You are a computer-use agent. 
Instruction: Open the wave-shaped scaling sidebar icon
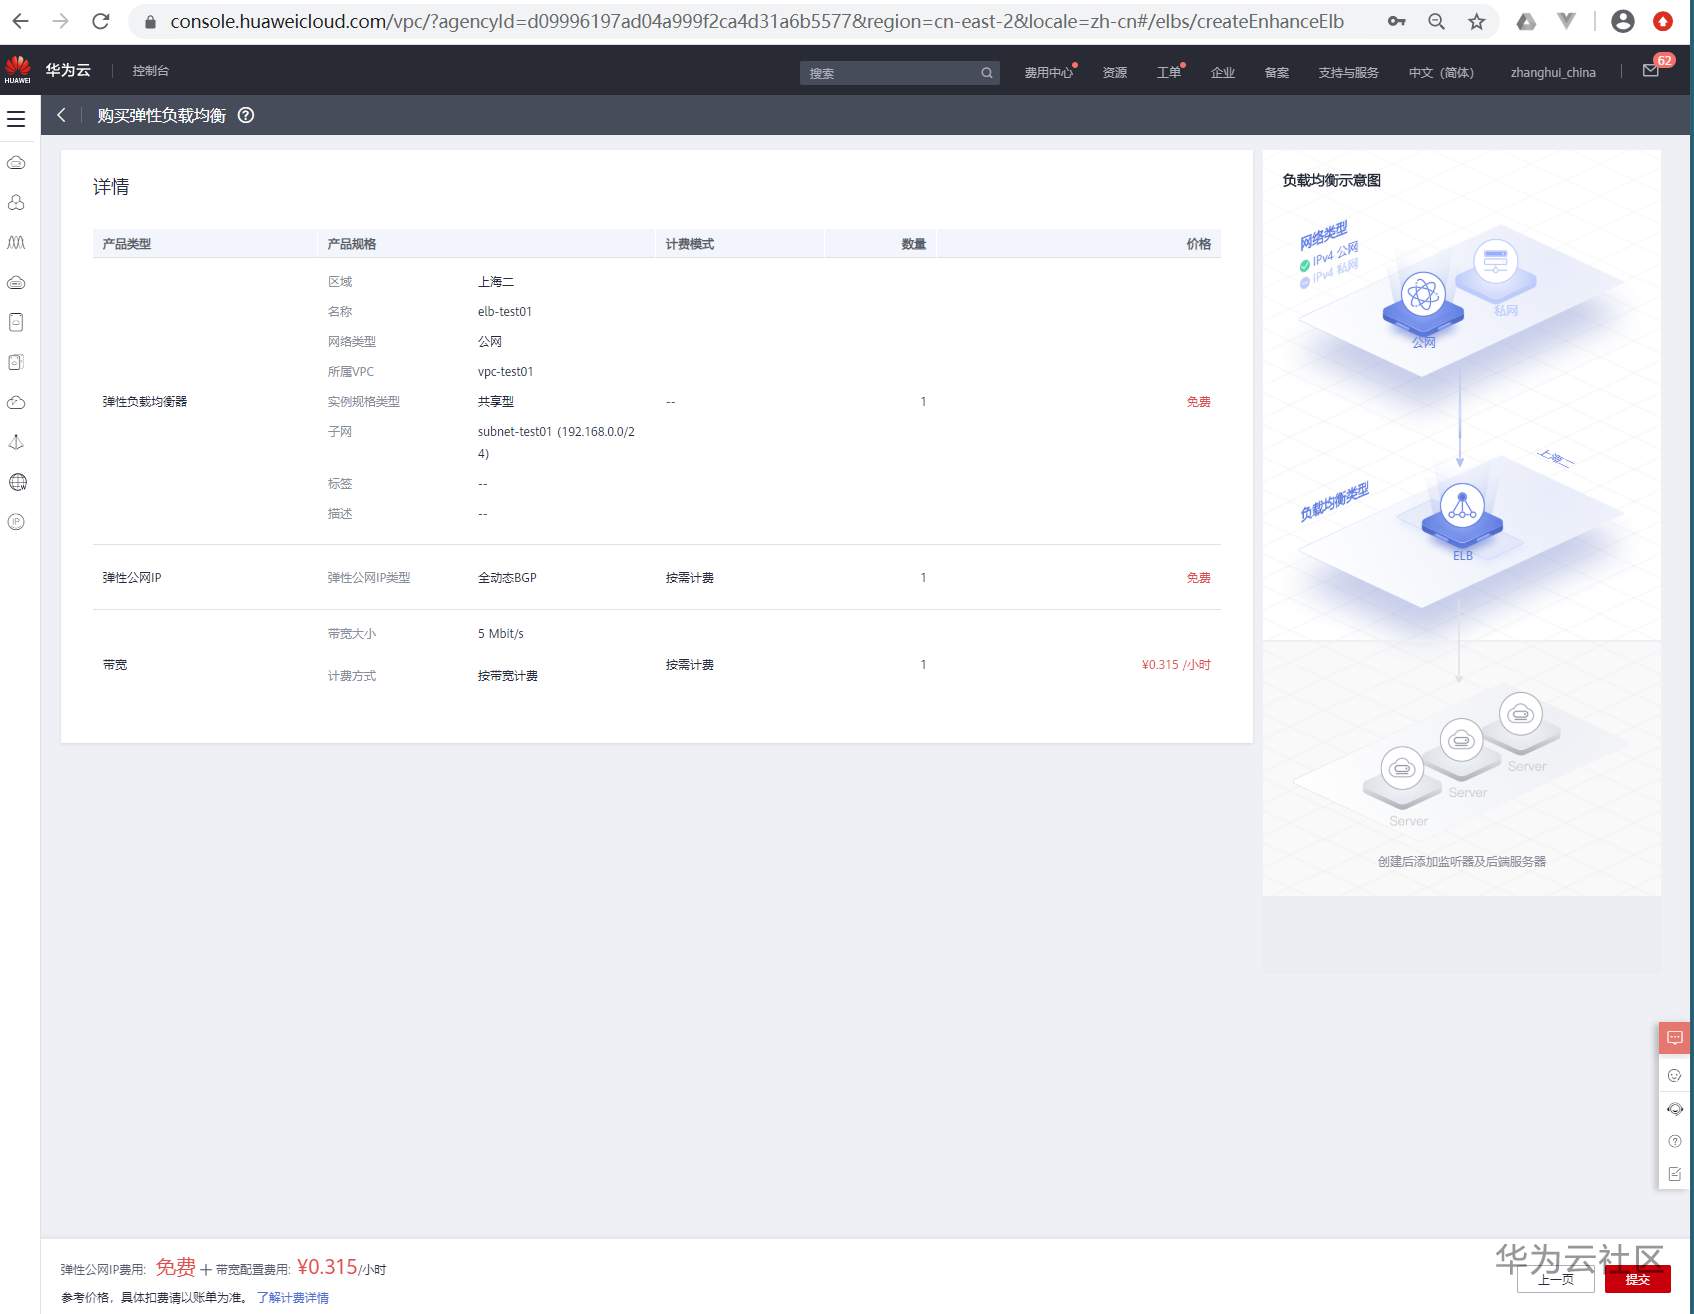pyautogui.click(x=16, y=242)
